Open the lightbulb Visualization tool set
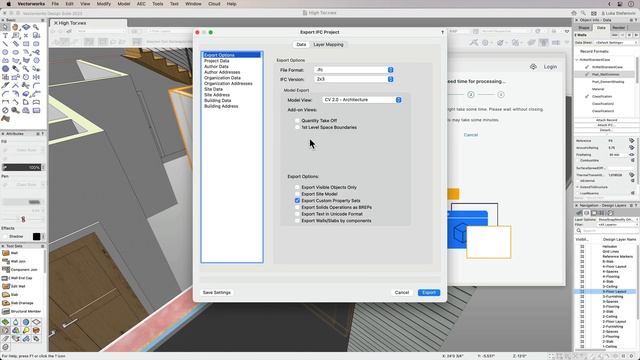This screenshot has height=360, width=640. coord(26,330)
